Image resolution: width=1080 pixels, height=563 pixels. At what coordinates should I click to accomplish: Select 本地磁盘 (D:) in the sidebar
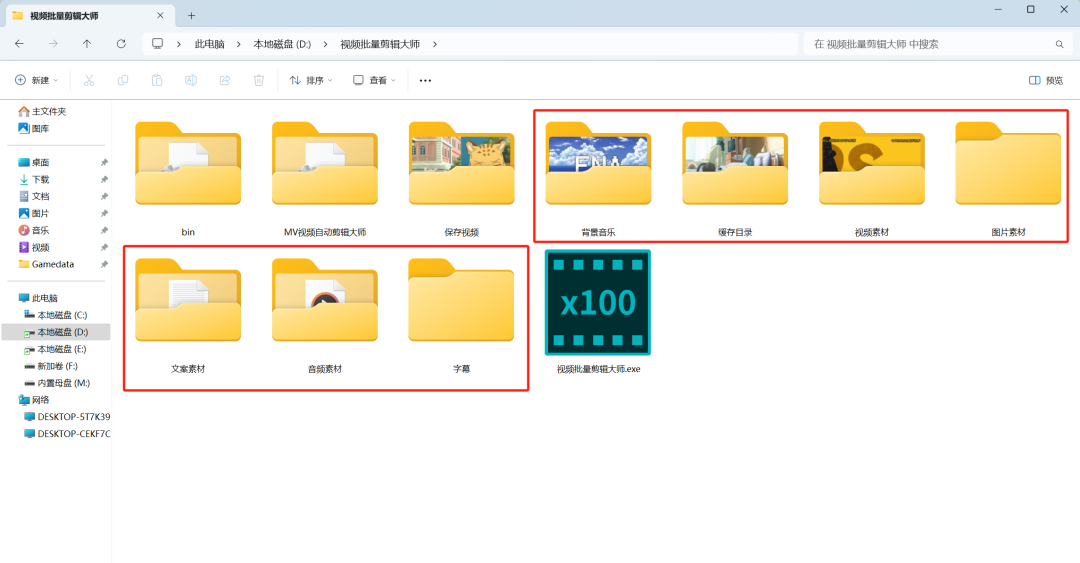click(x=56, y=332)
